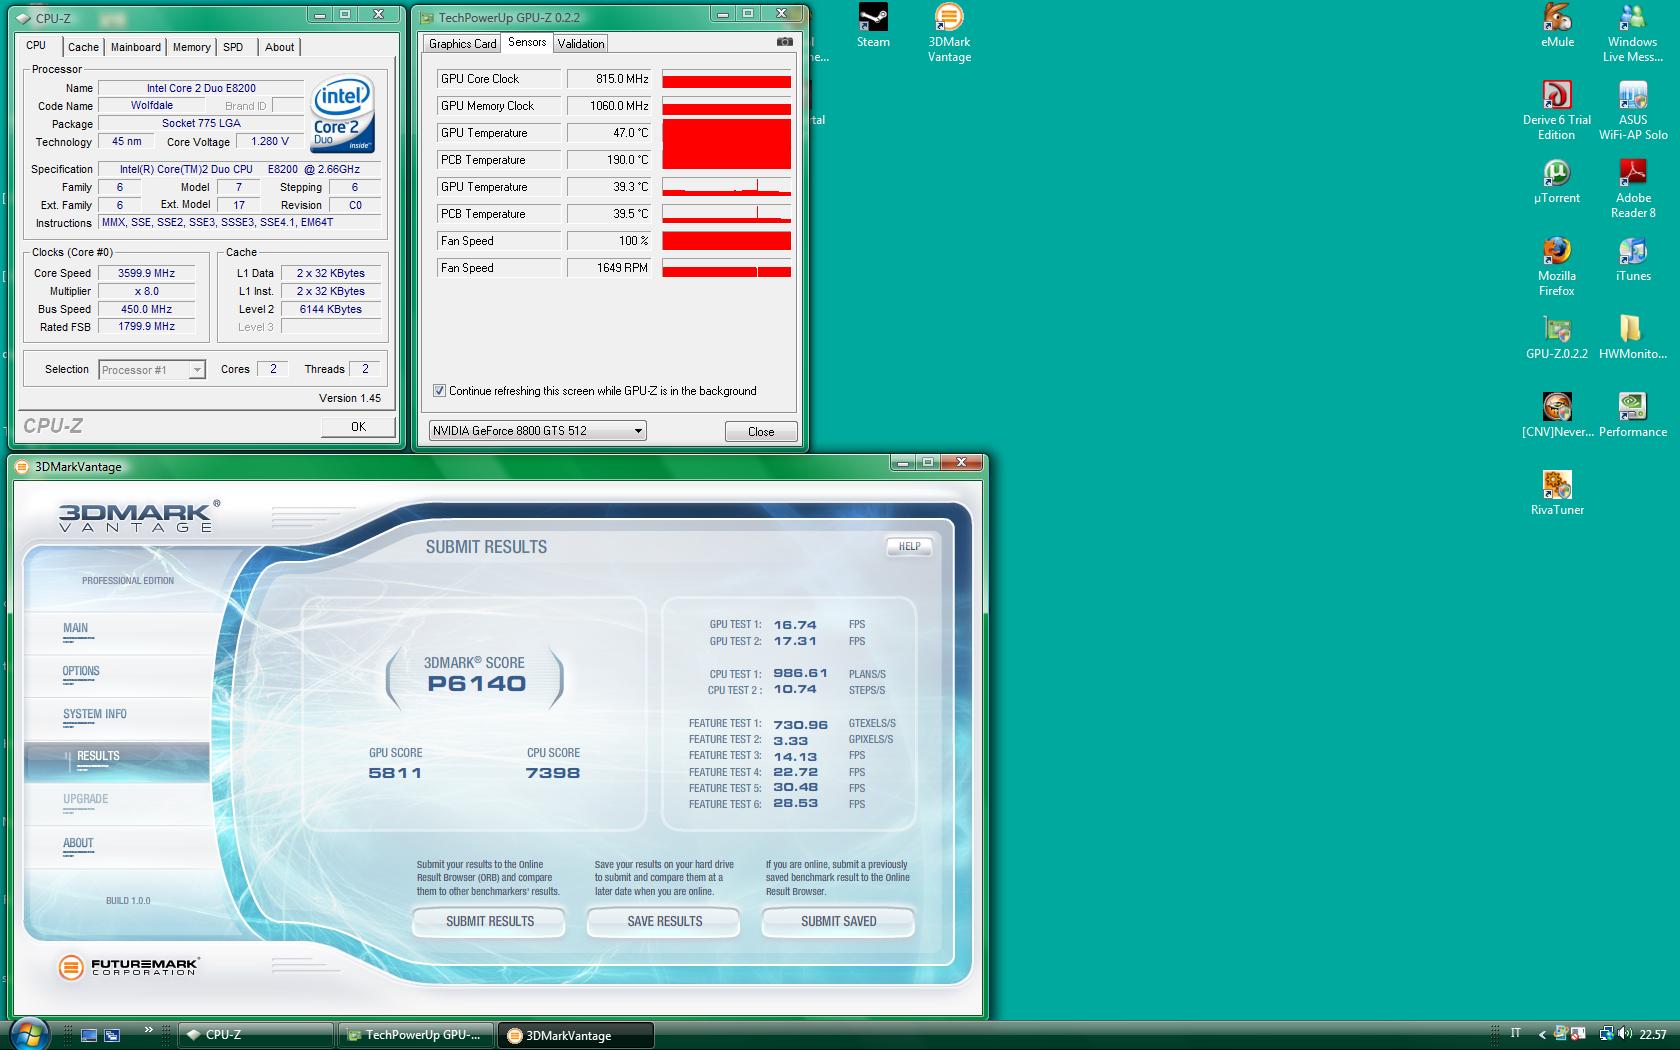Screen dimensions: 1680x1050
Task: Click the 3DMarkVantage taskbar button
Action: coord(577,1035)
